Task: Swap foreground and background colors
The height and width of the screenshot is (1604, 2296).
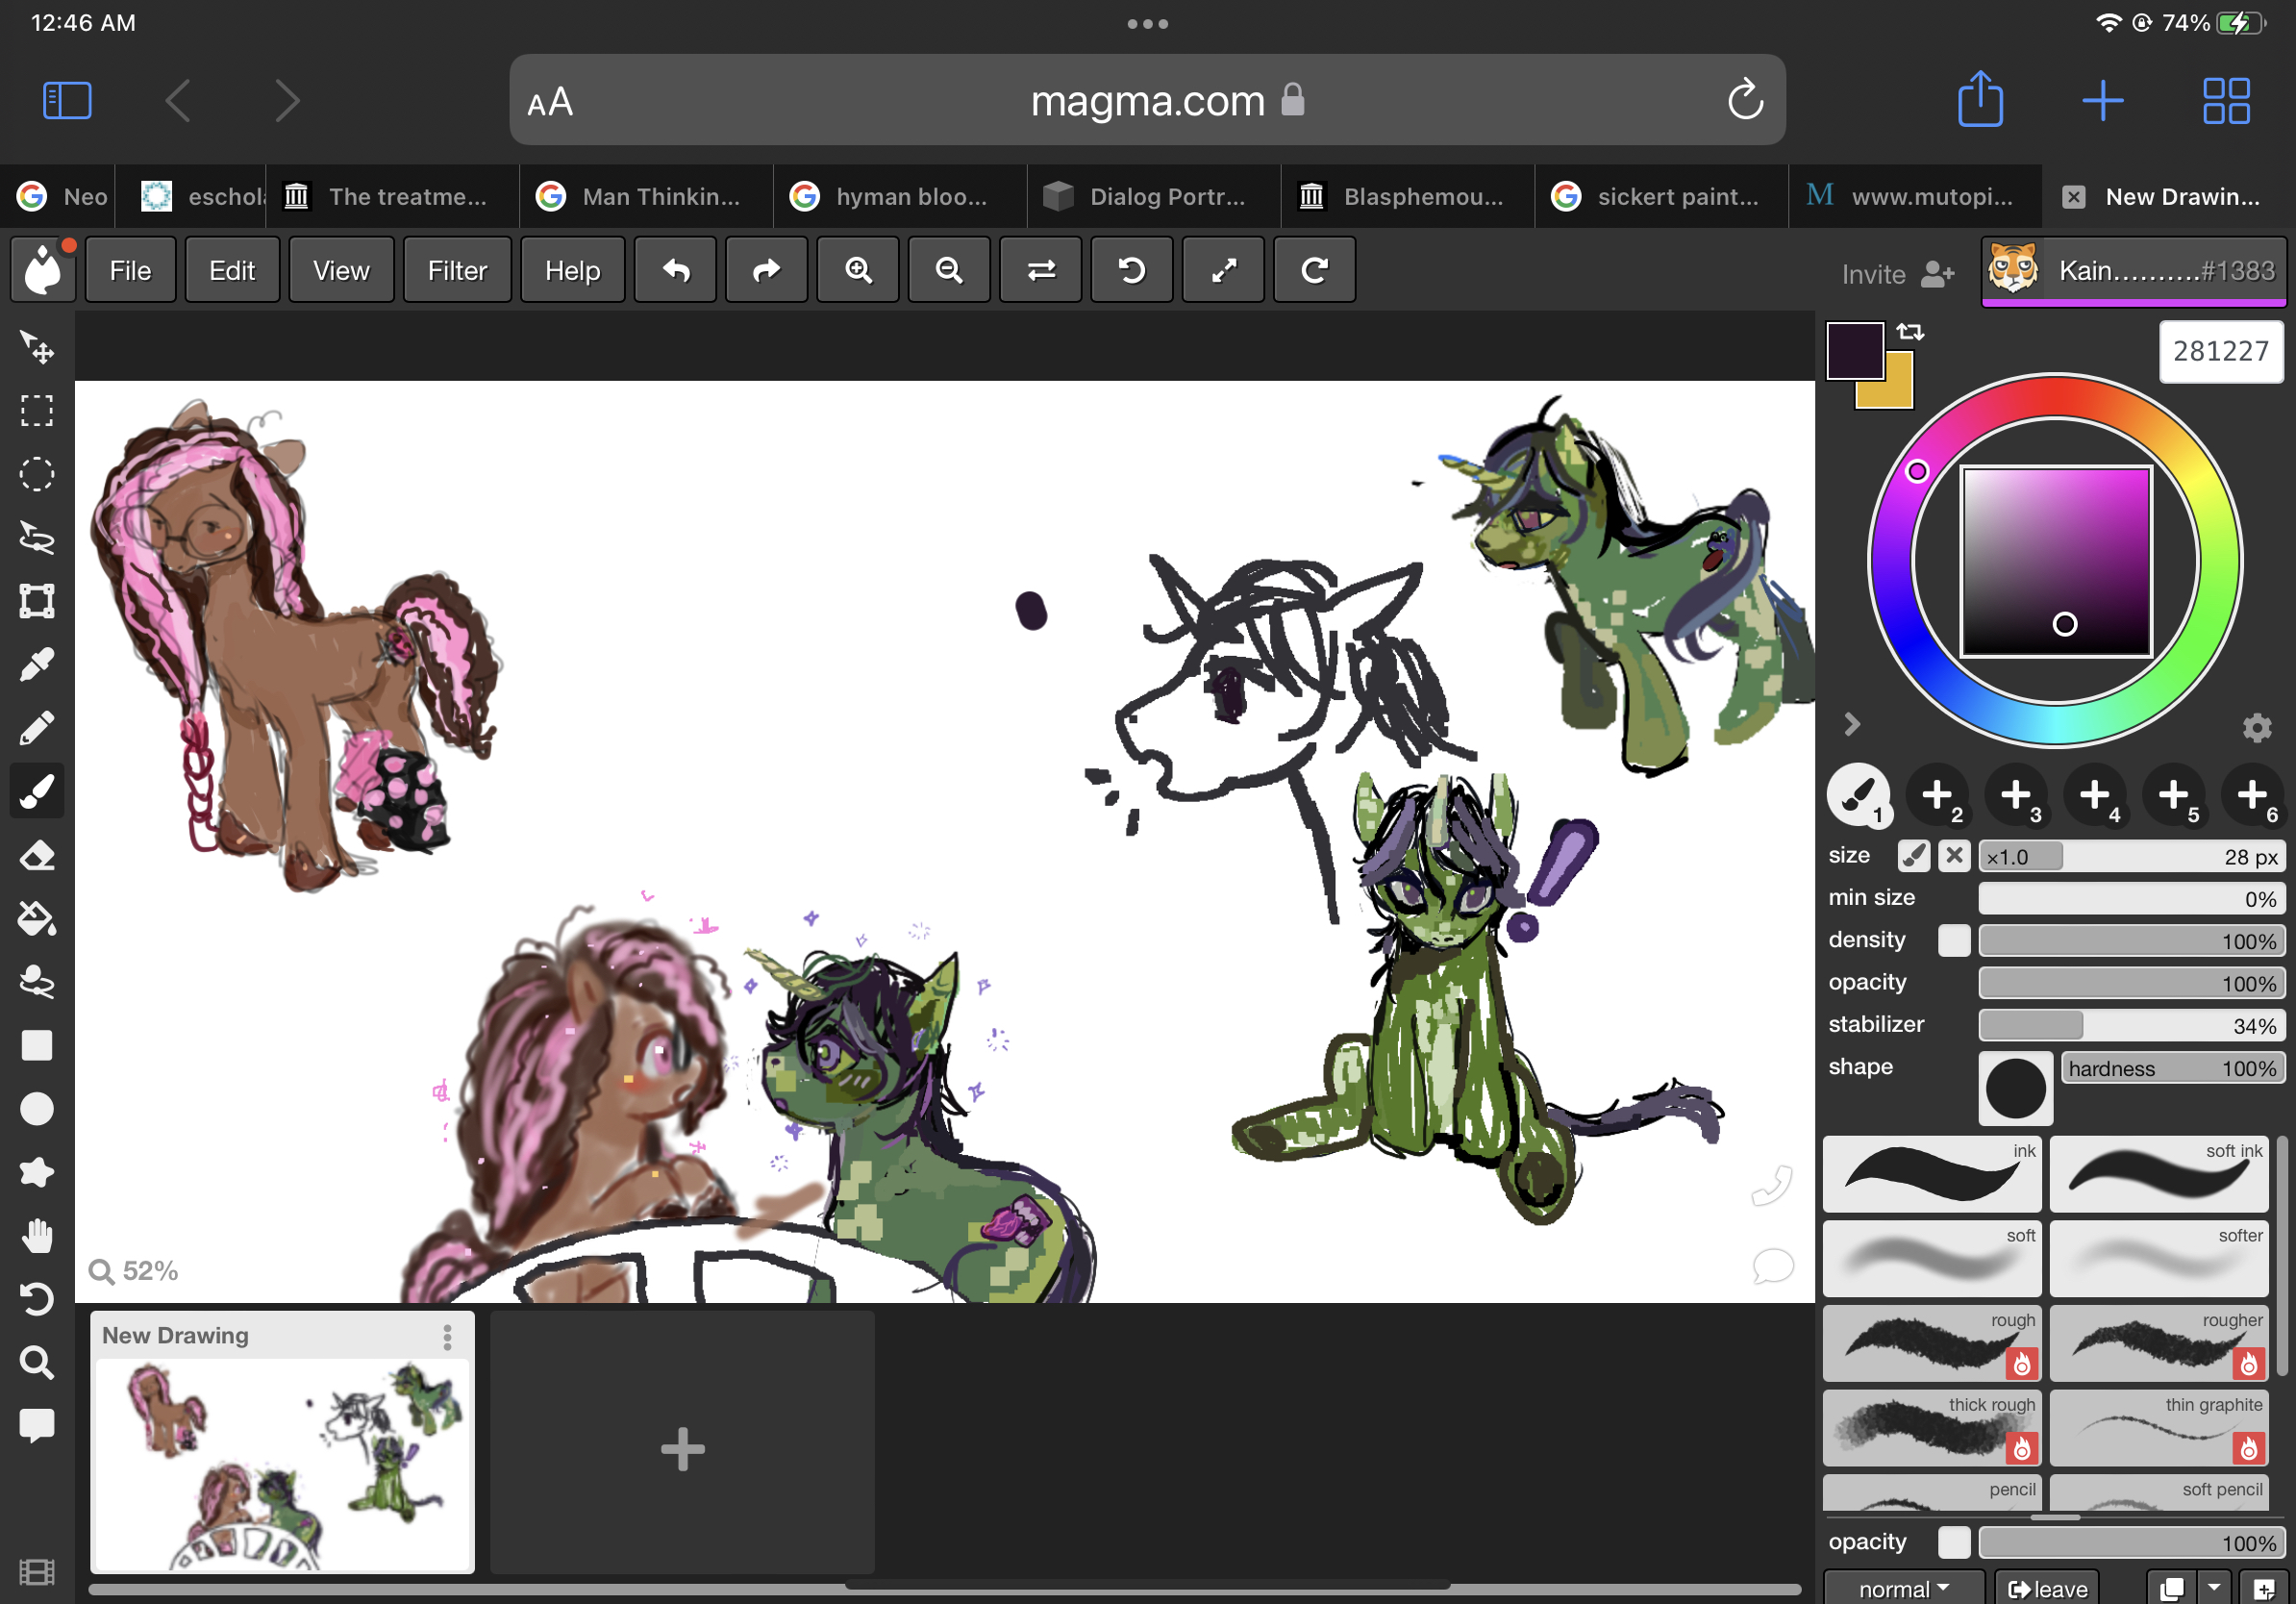Action: (1910, 331)
